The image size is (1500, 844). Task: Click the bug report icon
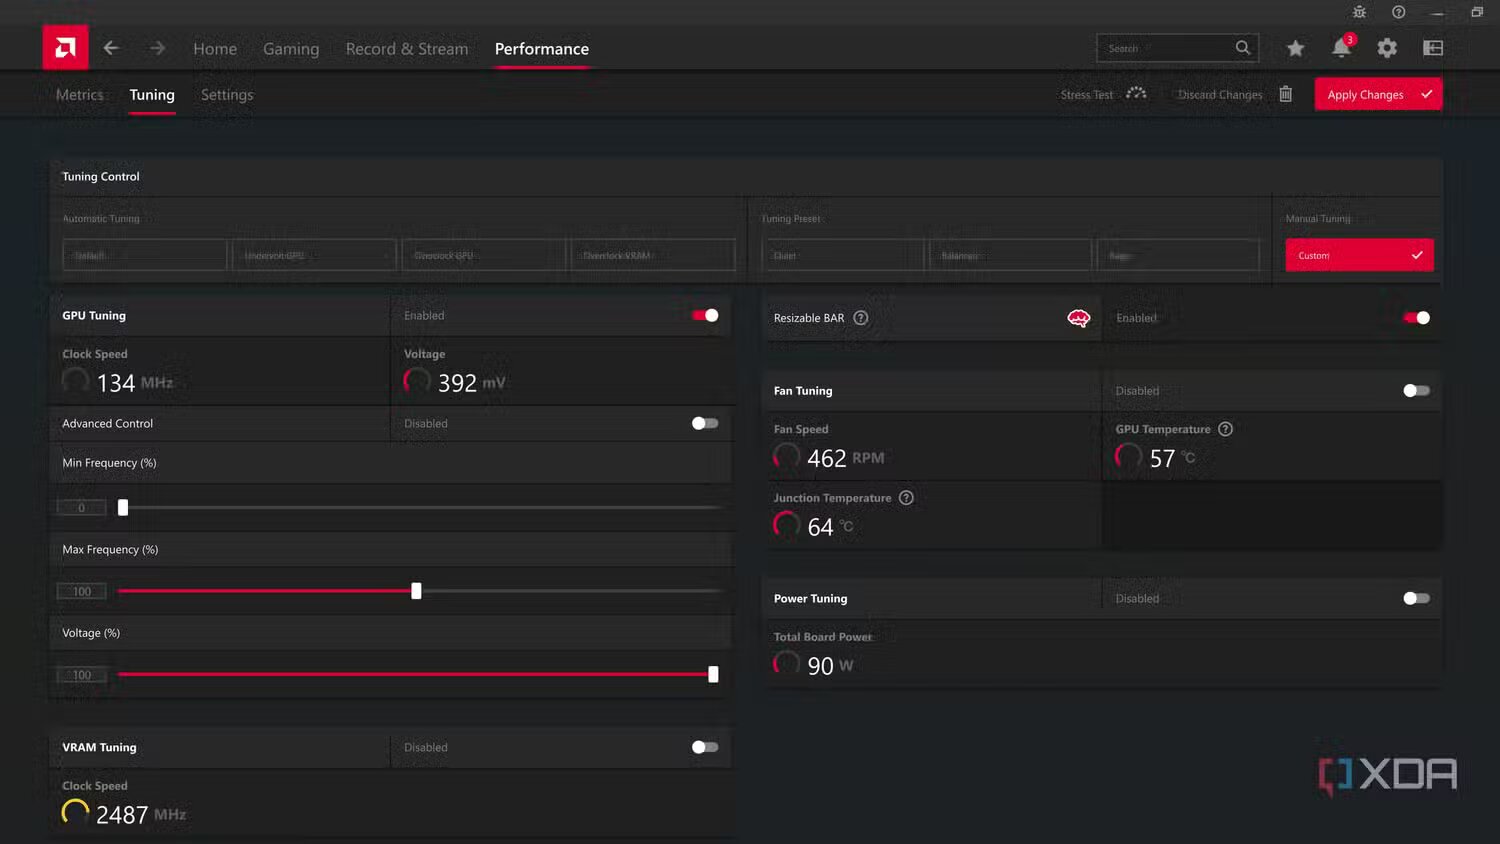tap(1359, 12)
